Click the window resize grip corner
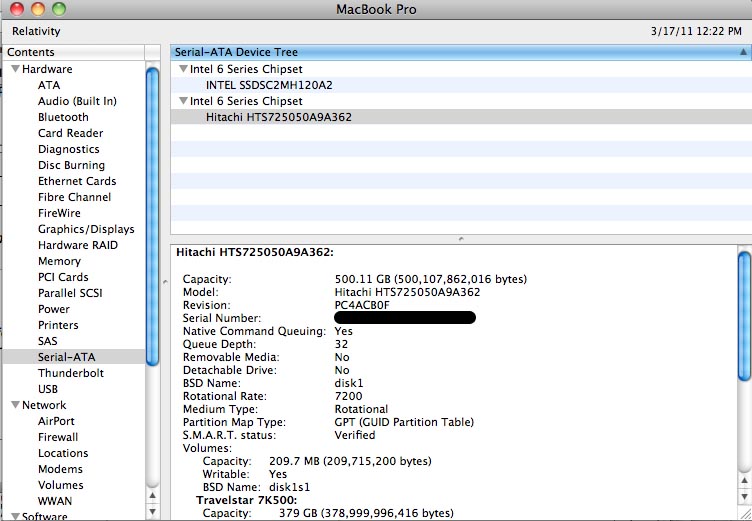752x521 pixels. point(745,514)
